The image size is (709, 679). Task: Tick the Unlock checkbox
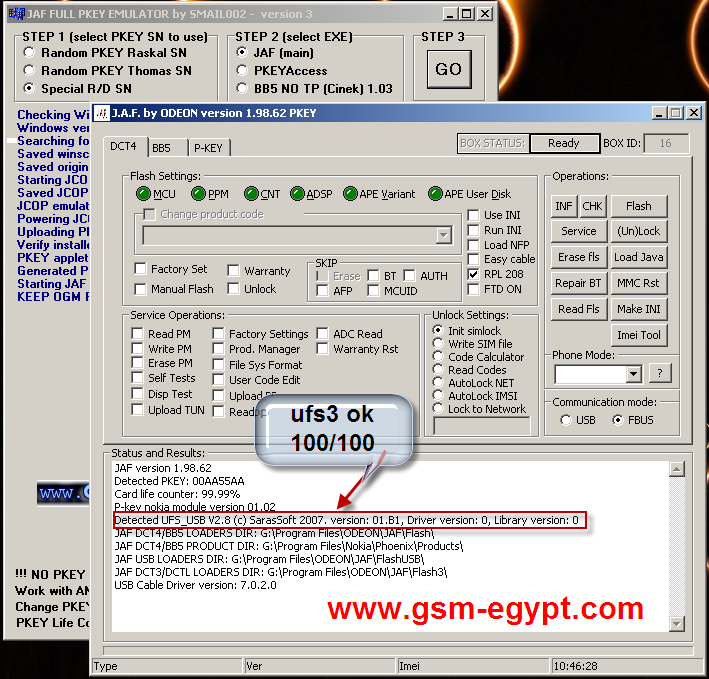233,288
